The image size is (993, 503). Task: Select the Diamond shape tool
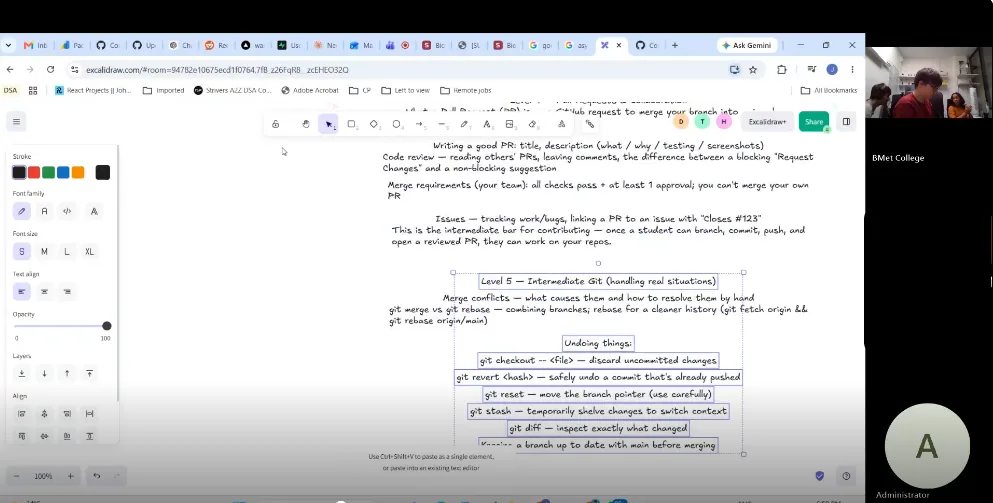(x=374, y=124)
